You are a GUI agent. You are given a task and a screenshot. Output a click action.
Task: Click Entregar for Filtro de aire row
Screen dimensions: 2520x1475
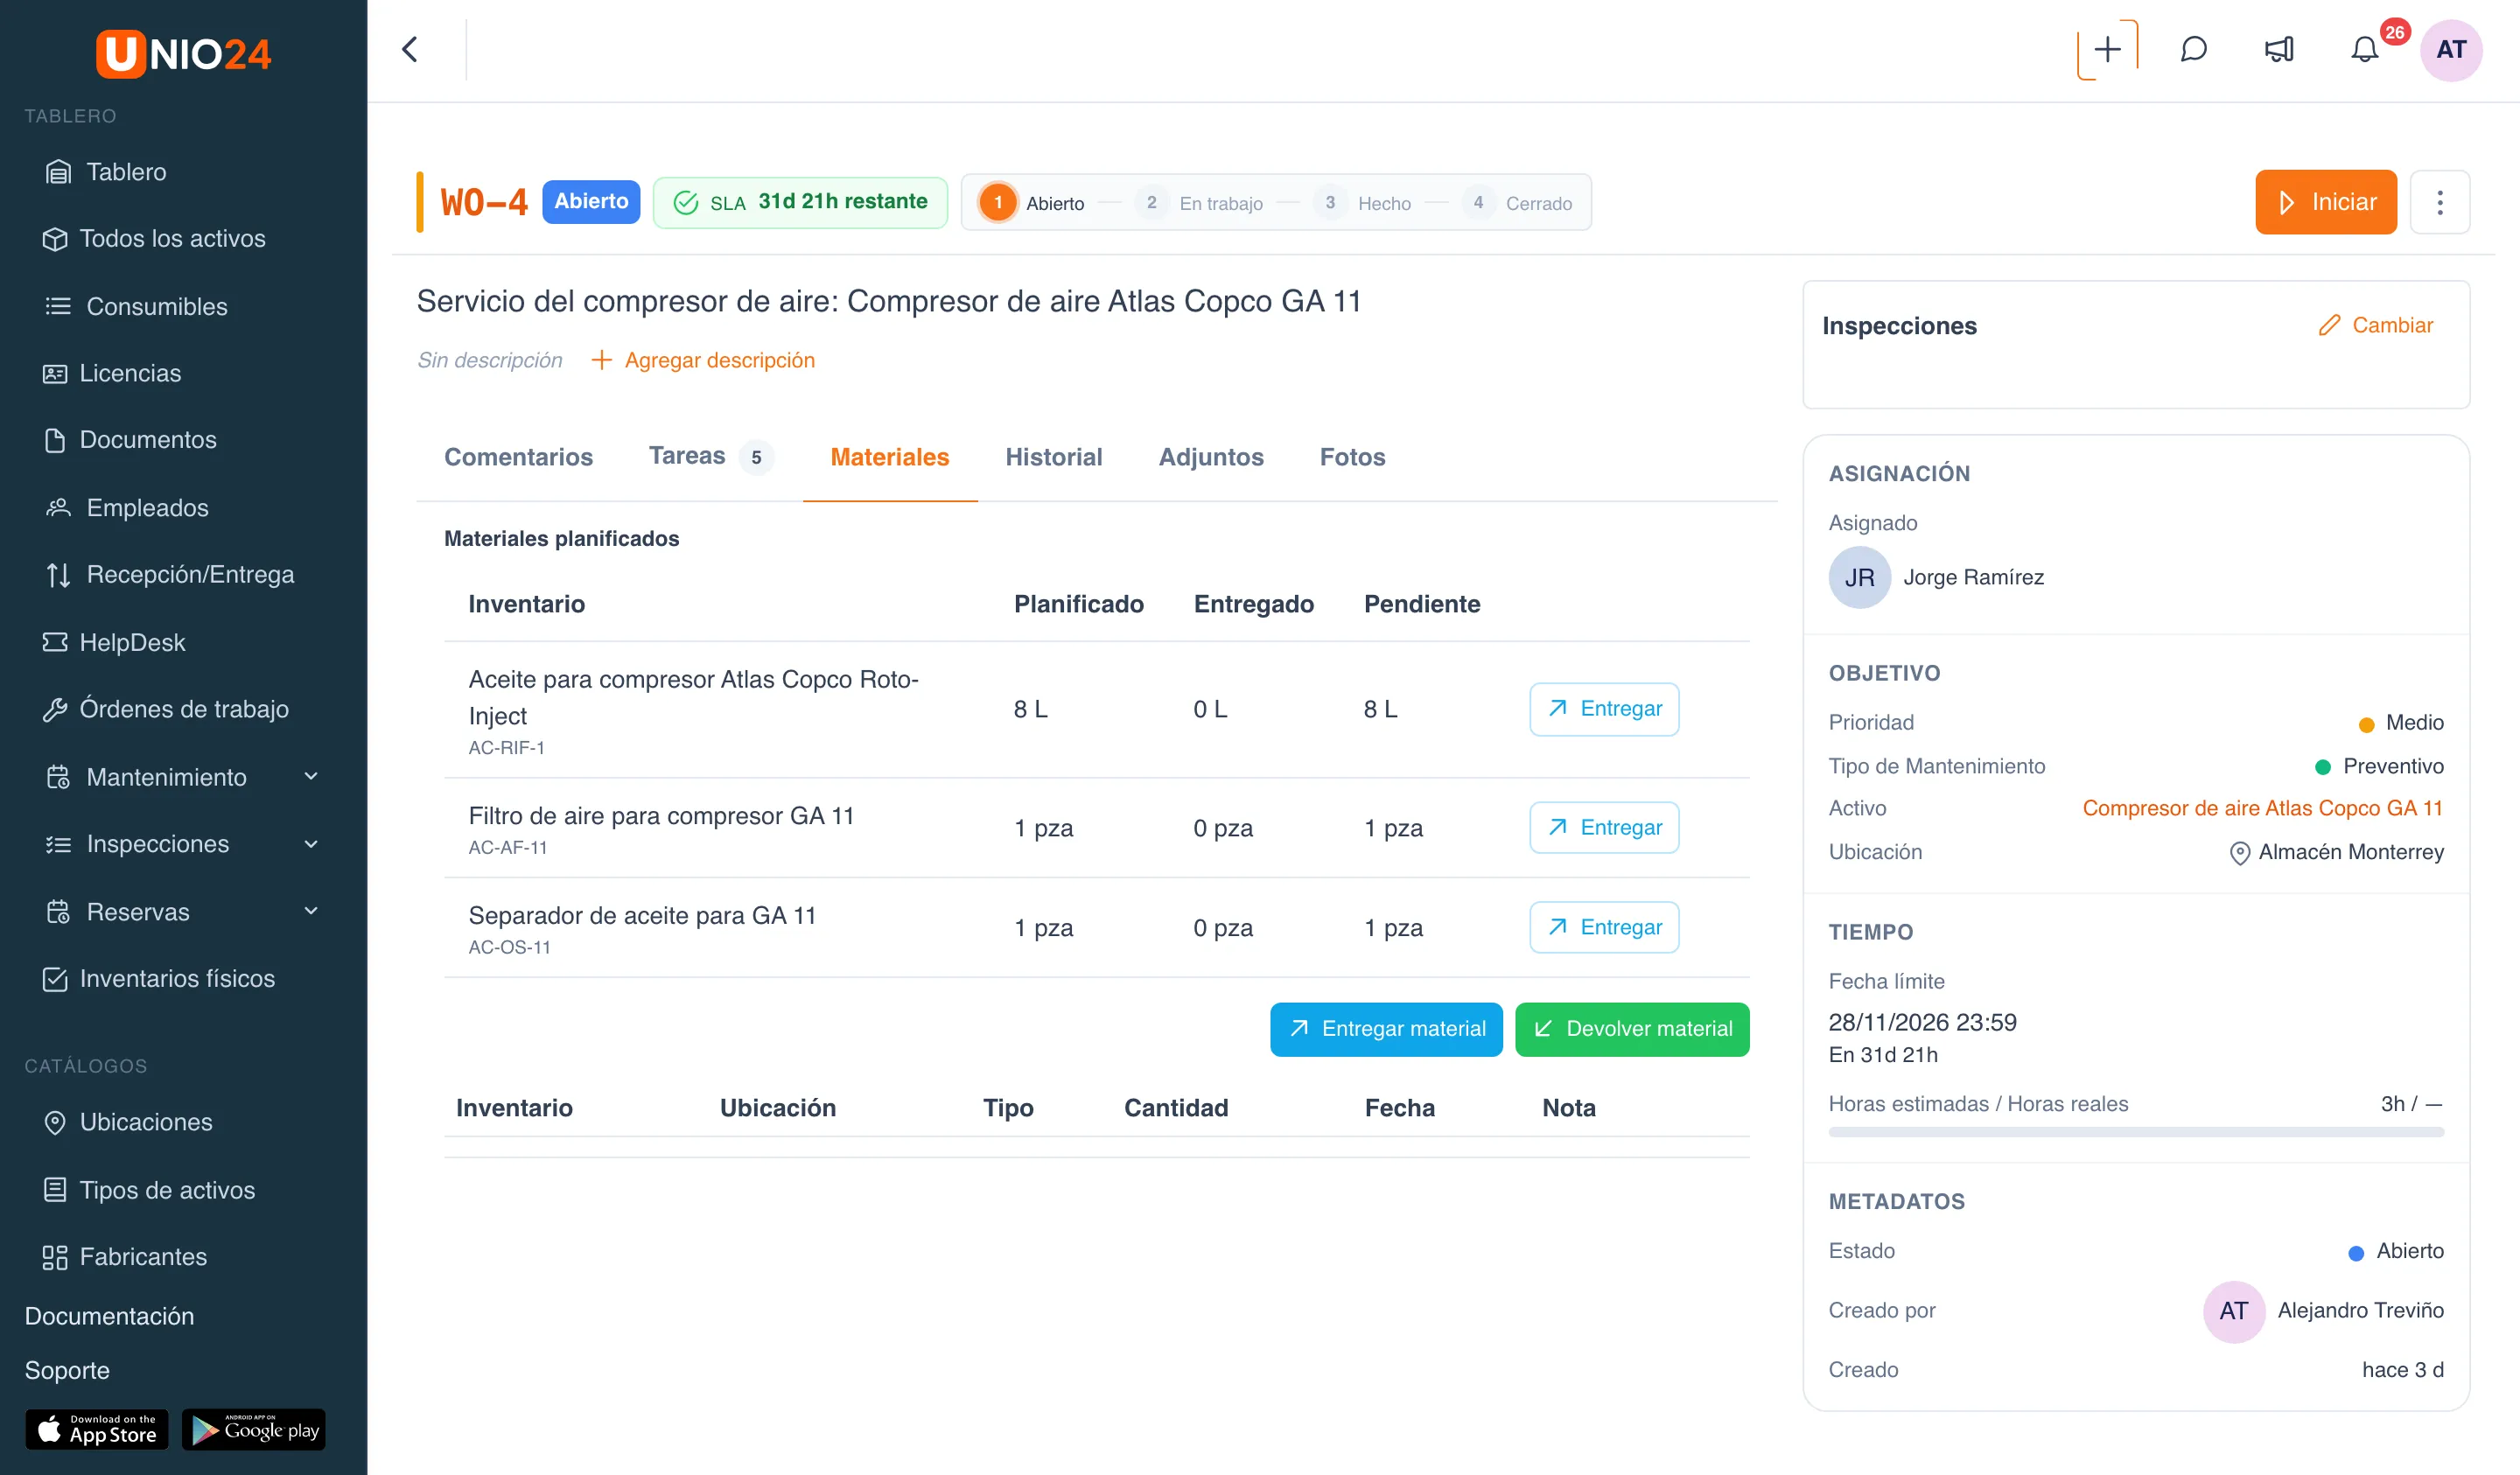point(1604,828)
